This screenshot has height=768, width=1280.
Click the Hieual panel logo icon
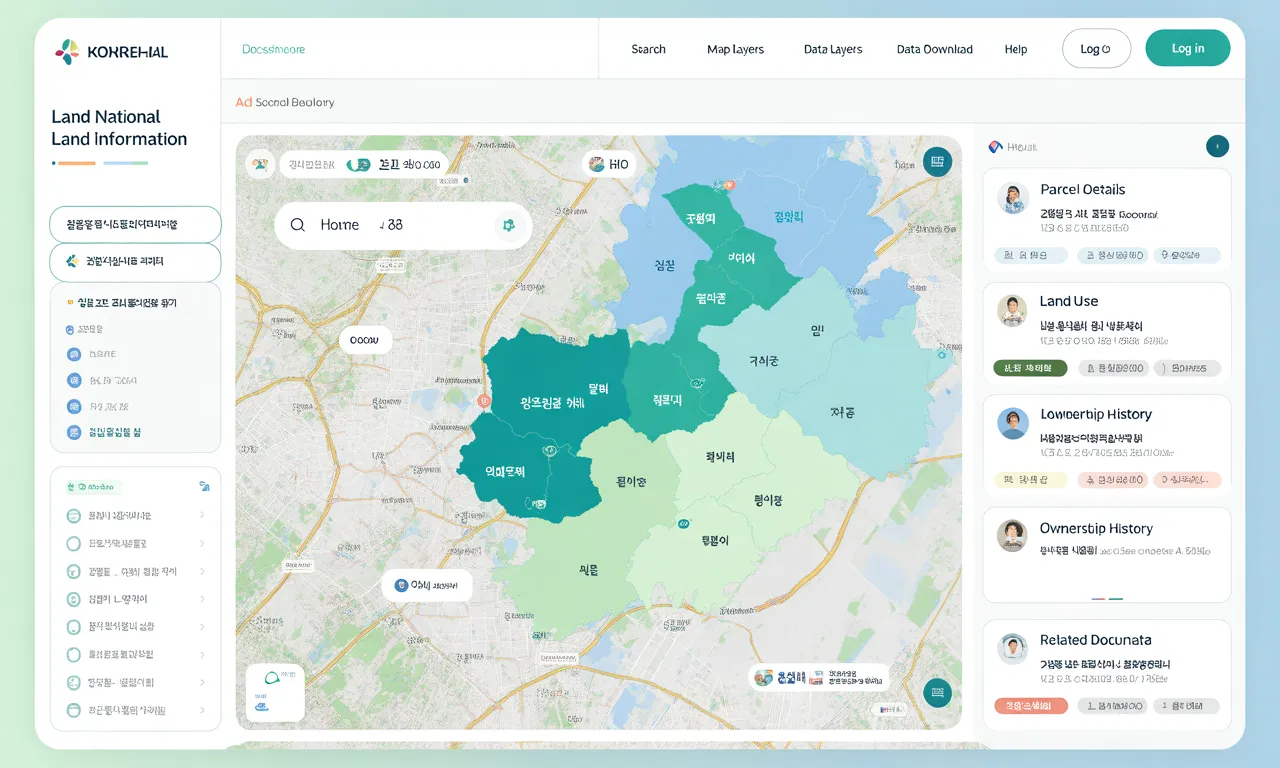tap(994, 147)
